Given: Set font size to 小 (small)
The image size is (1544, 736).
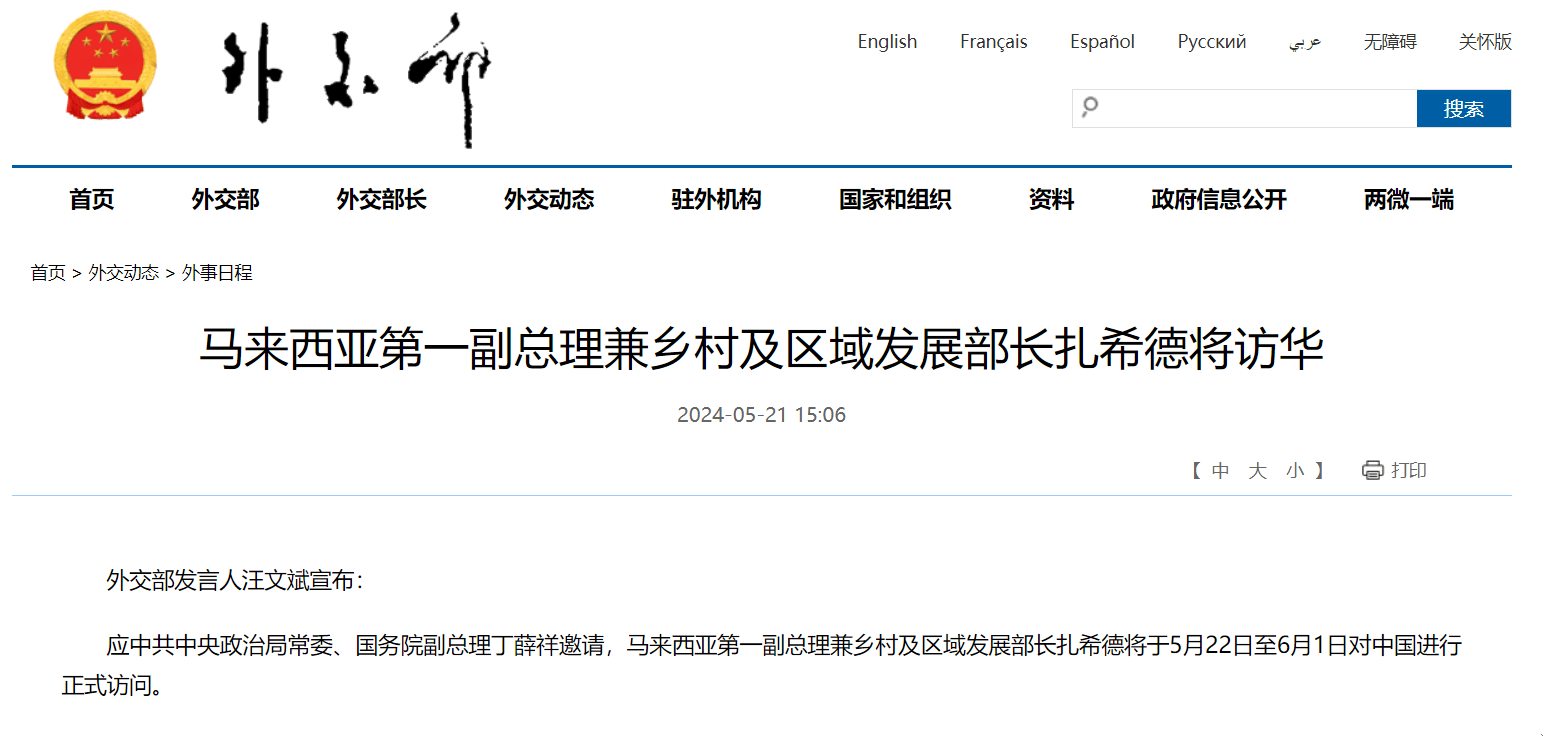Looking at the screenshot, I should (1295, 470).
